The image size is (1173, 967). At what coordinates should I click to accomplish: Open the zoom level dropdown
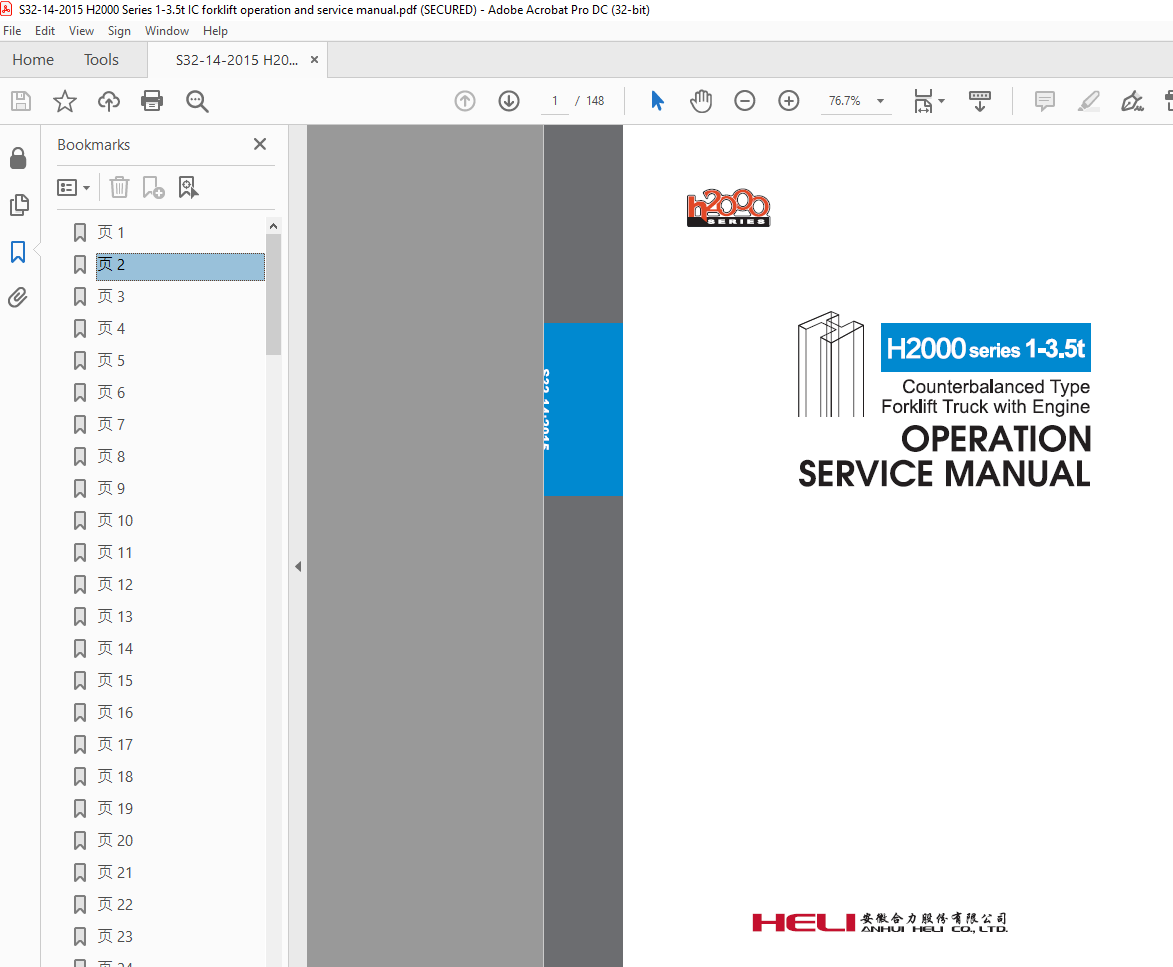tap(880, 101)
